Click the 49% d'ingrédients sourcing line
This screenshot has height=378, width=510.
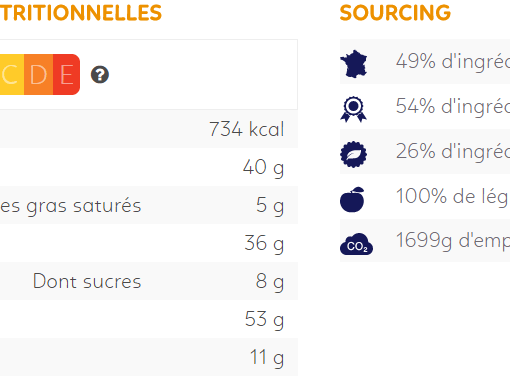[x=453, y=61]
